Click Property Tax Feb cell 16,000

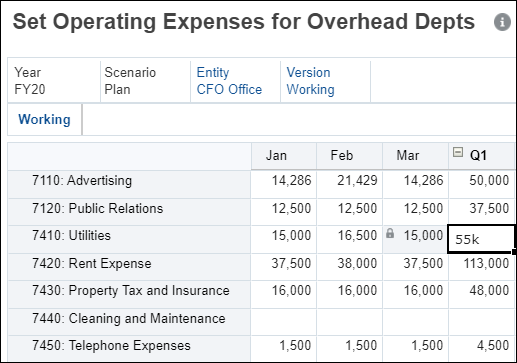click(x=349, y=294)
